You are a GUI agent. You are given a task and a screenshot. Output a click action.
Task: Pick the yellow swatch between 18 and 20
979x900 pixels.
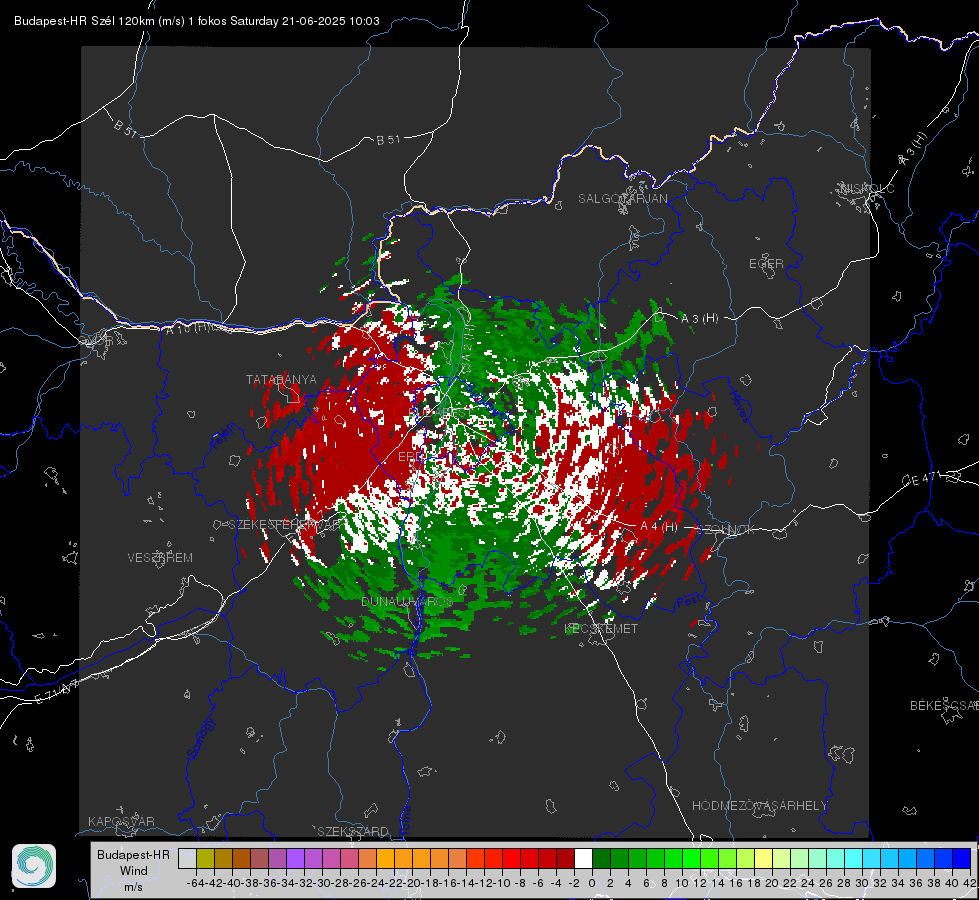tap(763, 858)
